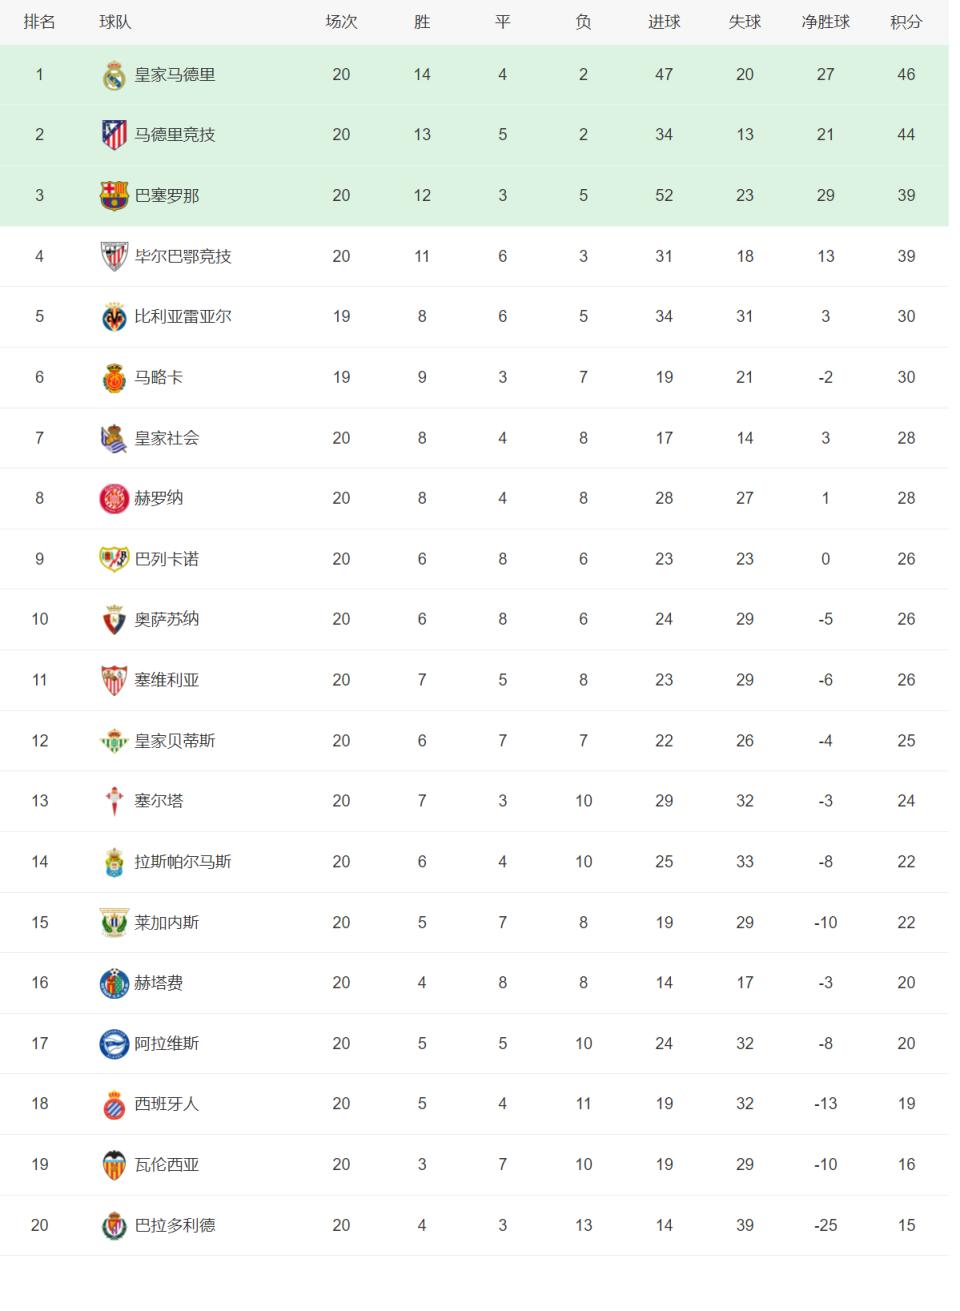Click the 进球 column header
Image resolution: width=960 pixels, height=1311 pixels.
click(664, 22)
